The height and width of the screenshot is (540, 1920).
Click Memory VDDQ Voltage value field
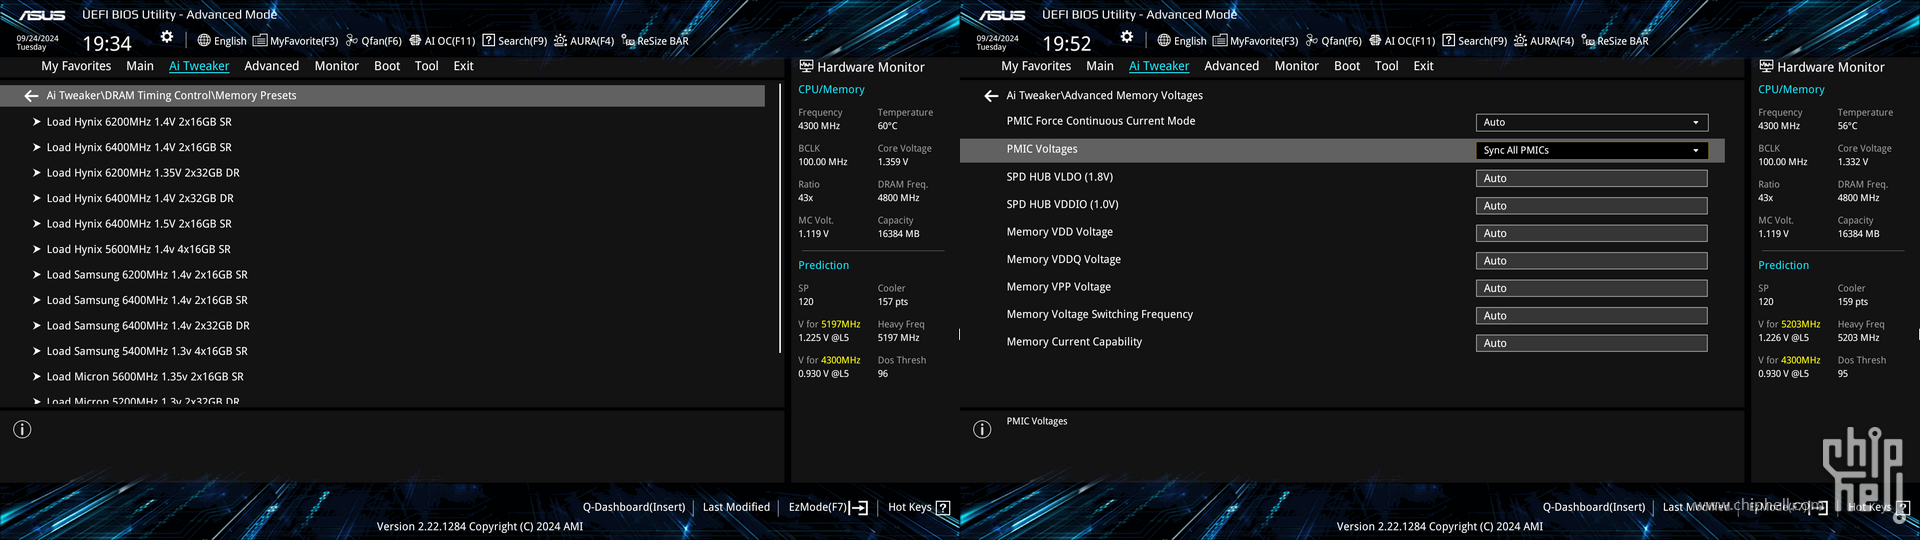point(1592,261)
